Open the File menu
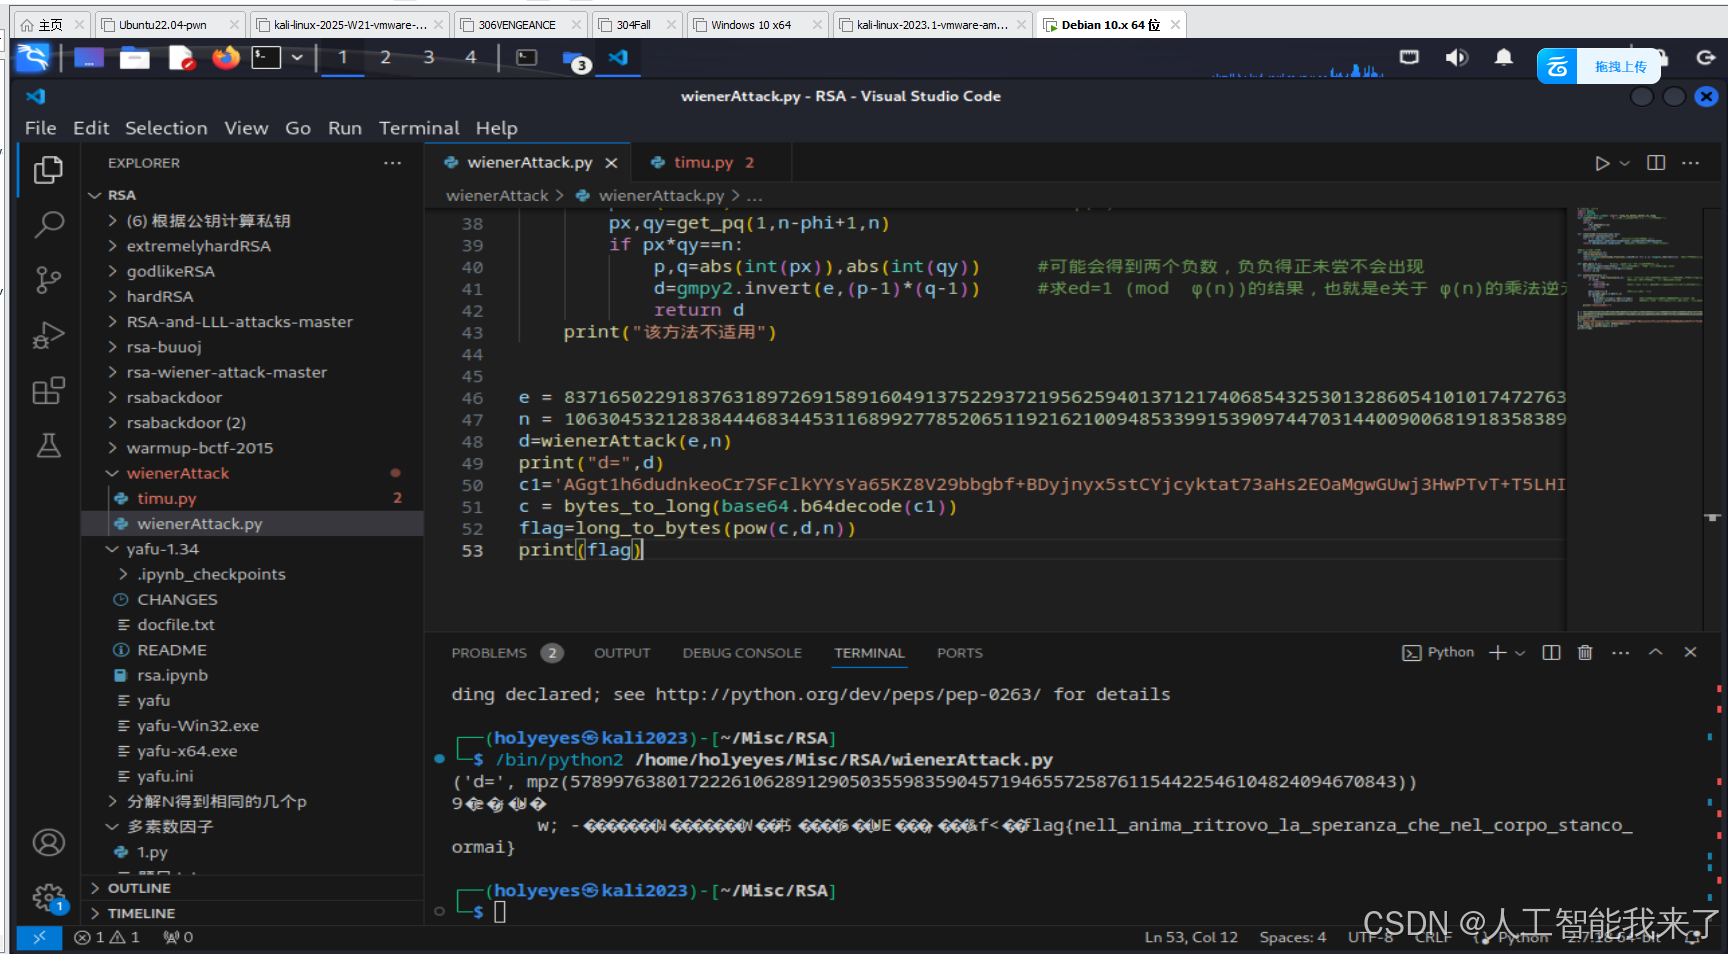 40,128
